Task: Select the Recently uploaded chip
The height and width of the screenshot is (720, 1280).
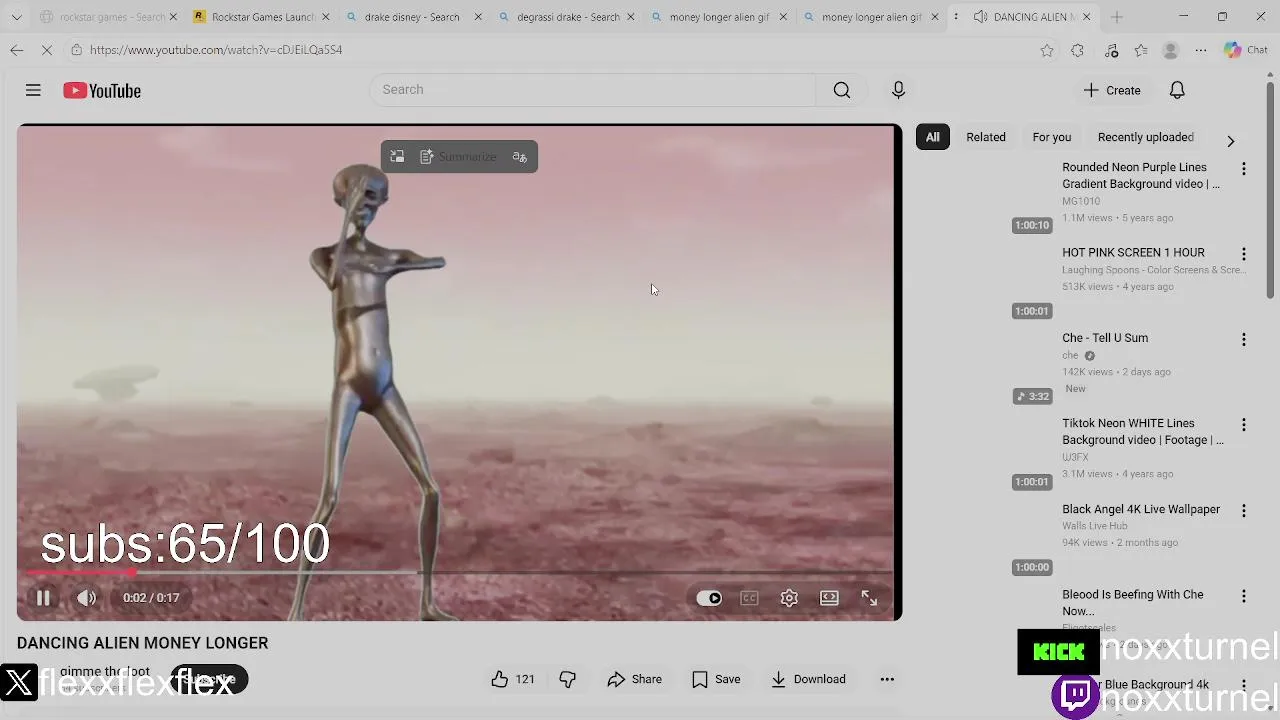Action: [x=1145, y=137]
